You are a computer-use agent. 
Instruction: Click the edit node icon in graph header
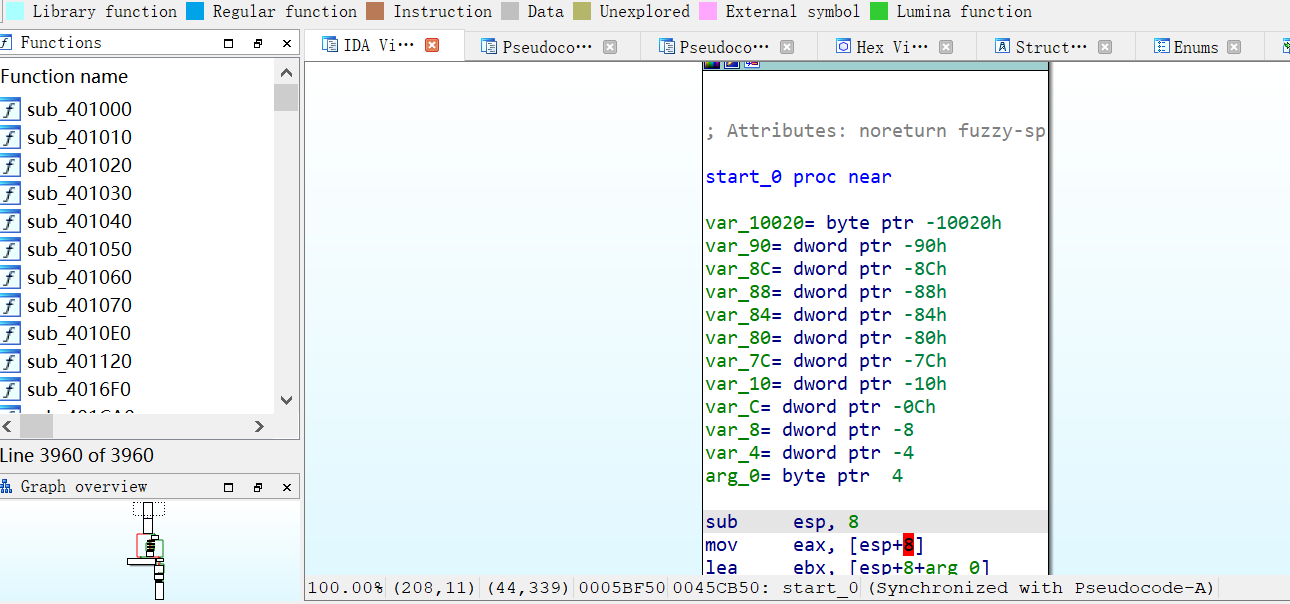(x=732, y=64)
